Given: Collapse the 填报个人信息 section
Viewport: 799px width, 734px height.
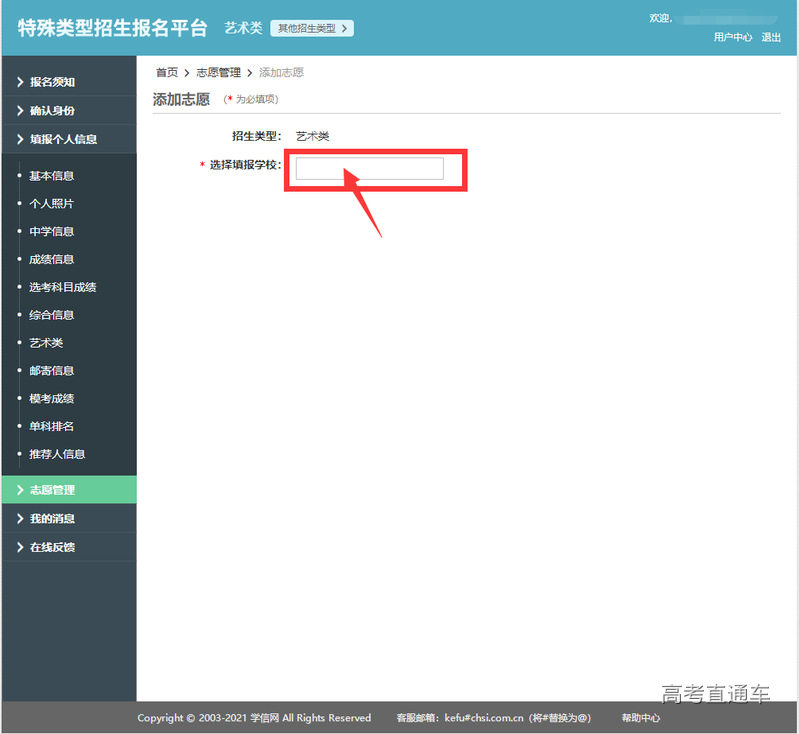Looking at the screenshot, I should [62, 140].
